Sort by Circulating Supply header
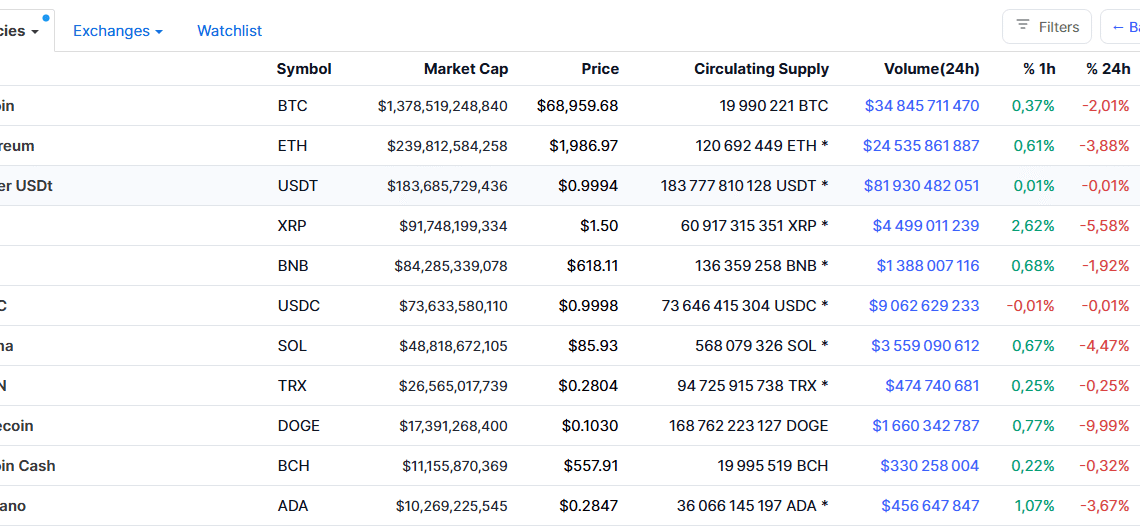The image size is (1140, 527). tap(761, 69)
